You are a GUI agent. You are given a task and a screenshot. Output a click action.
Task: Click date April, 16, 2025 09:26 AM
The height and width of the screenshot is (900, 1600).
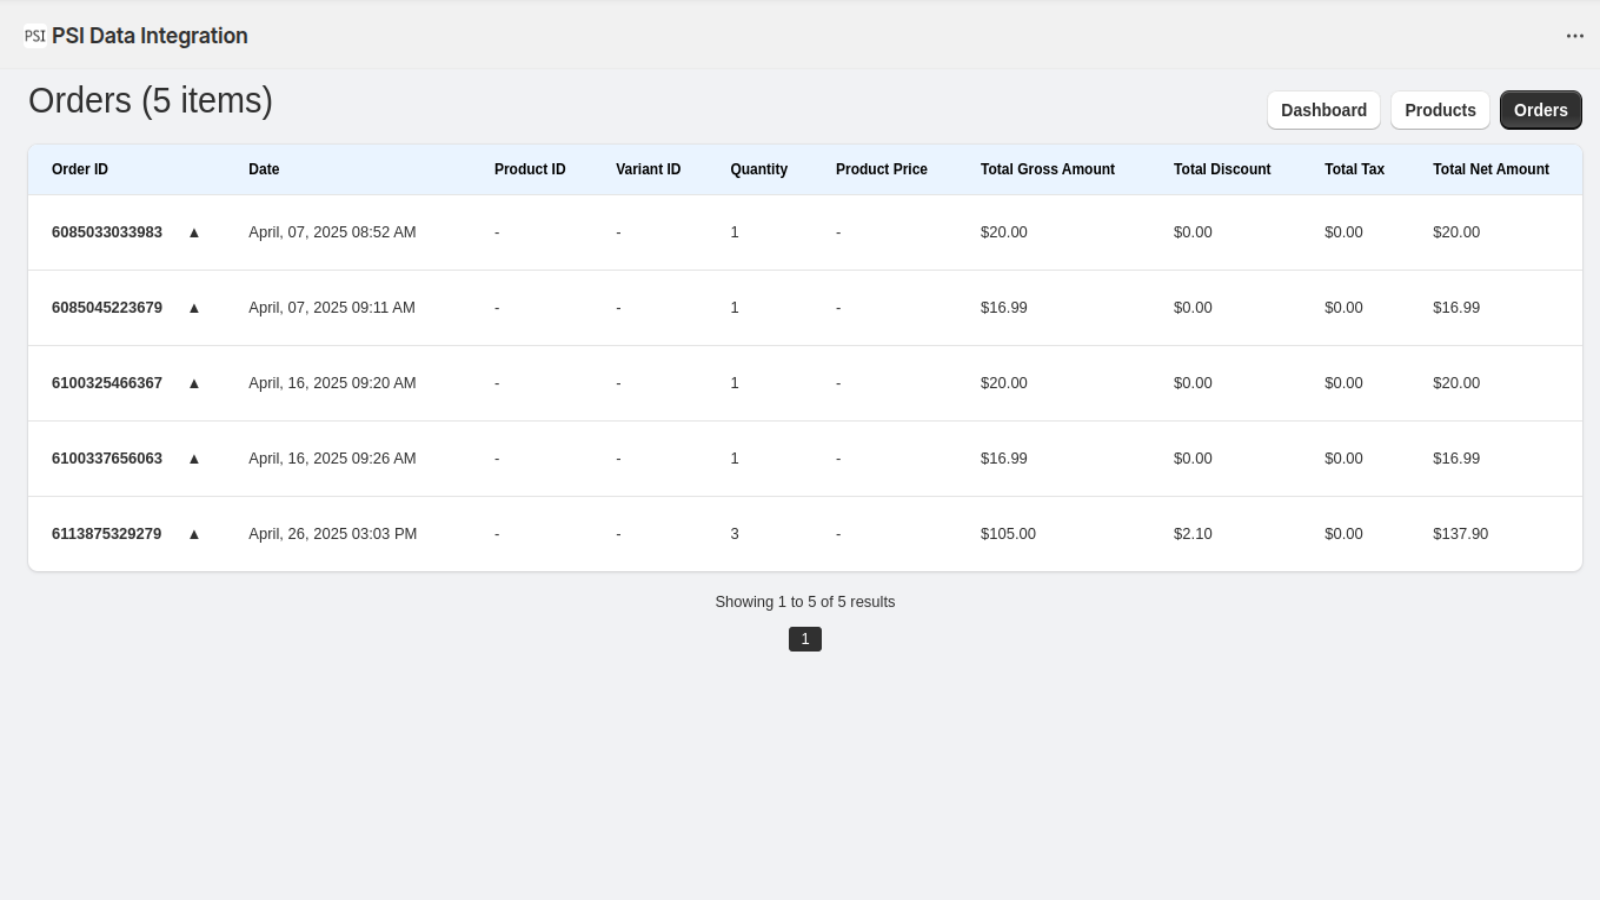(332, 459)
